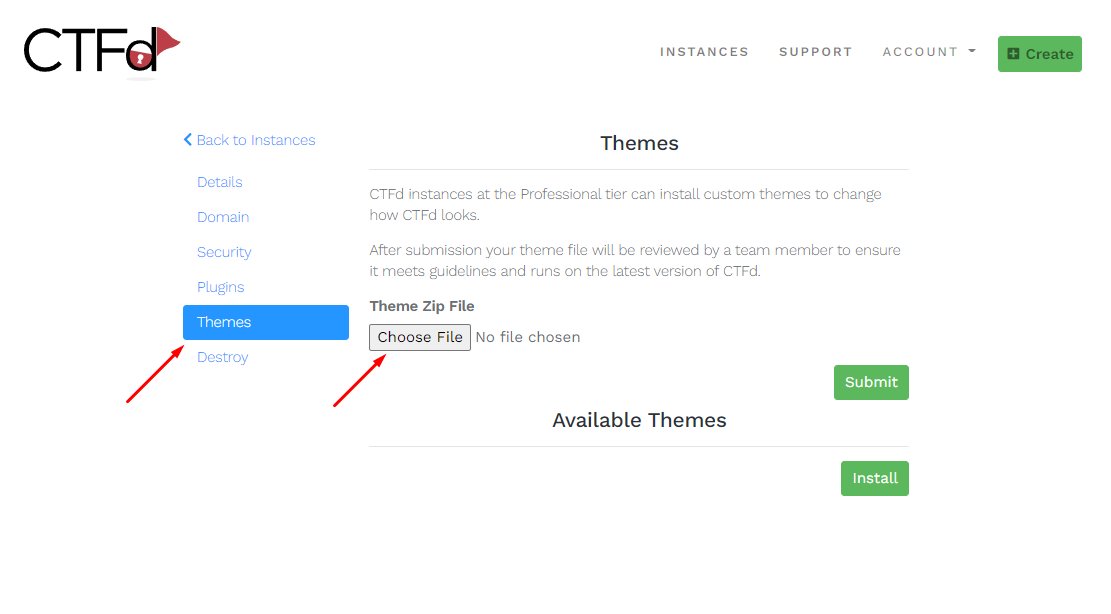1111x614 pixels.
Task: Follow the Back to Instances link
Action: [255, 140]
